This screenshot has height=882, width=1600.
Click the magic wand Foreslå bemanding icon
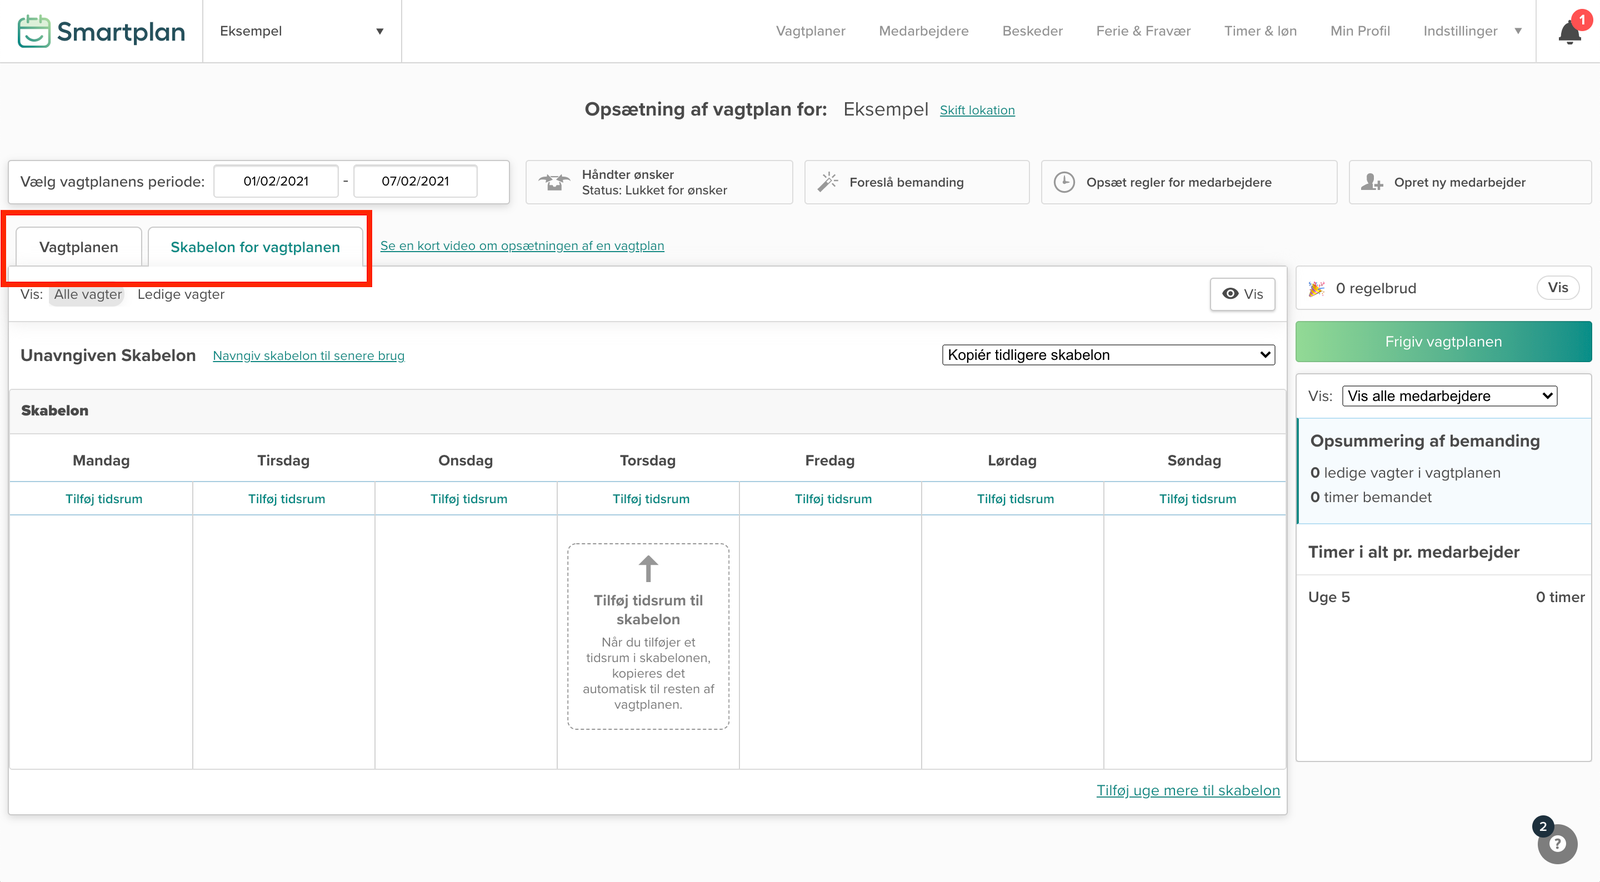(828, 182)
